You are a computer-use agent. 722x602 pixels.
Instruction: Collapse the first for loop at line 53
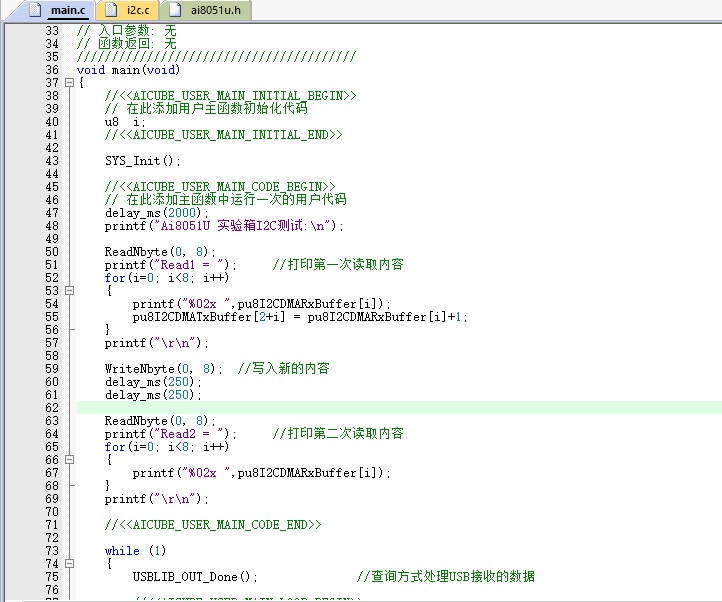pyautogui.click(x=70, y=291)
